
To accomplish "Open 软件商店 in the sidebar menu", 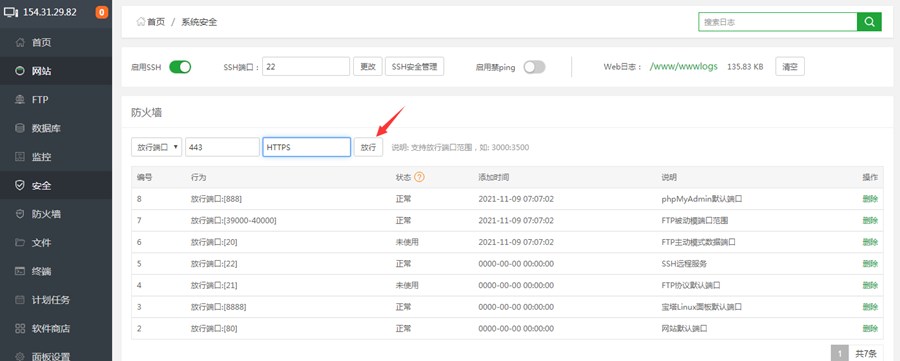I will click(x=51, y=328).
